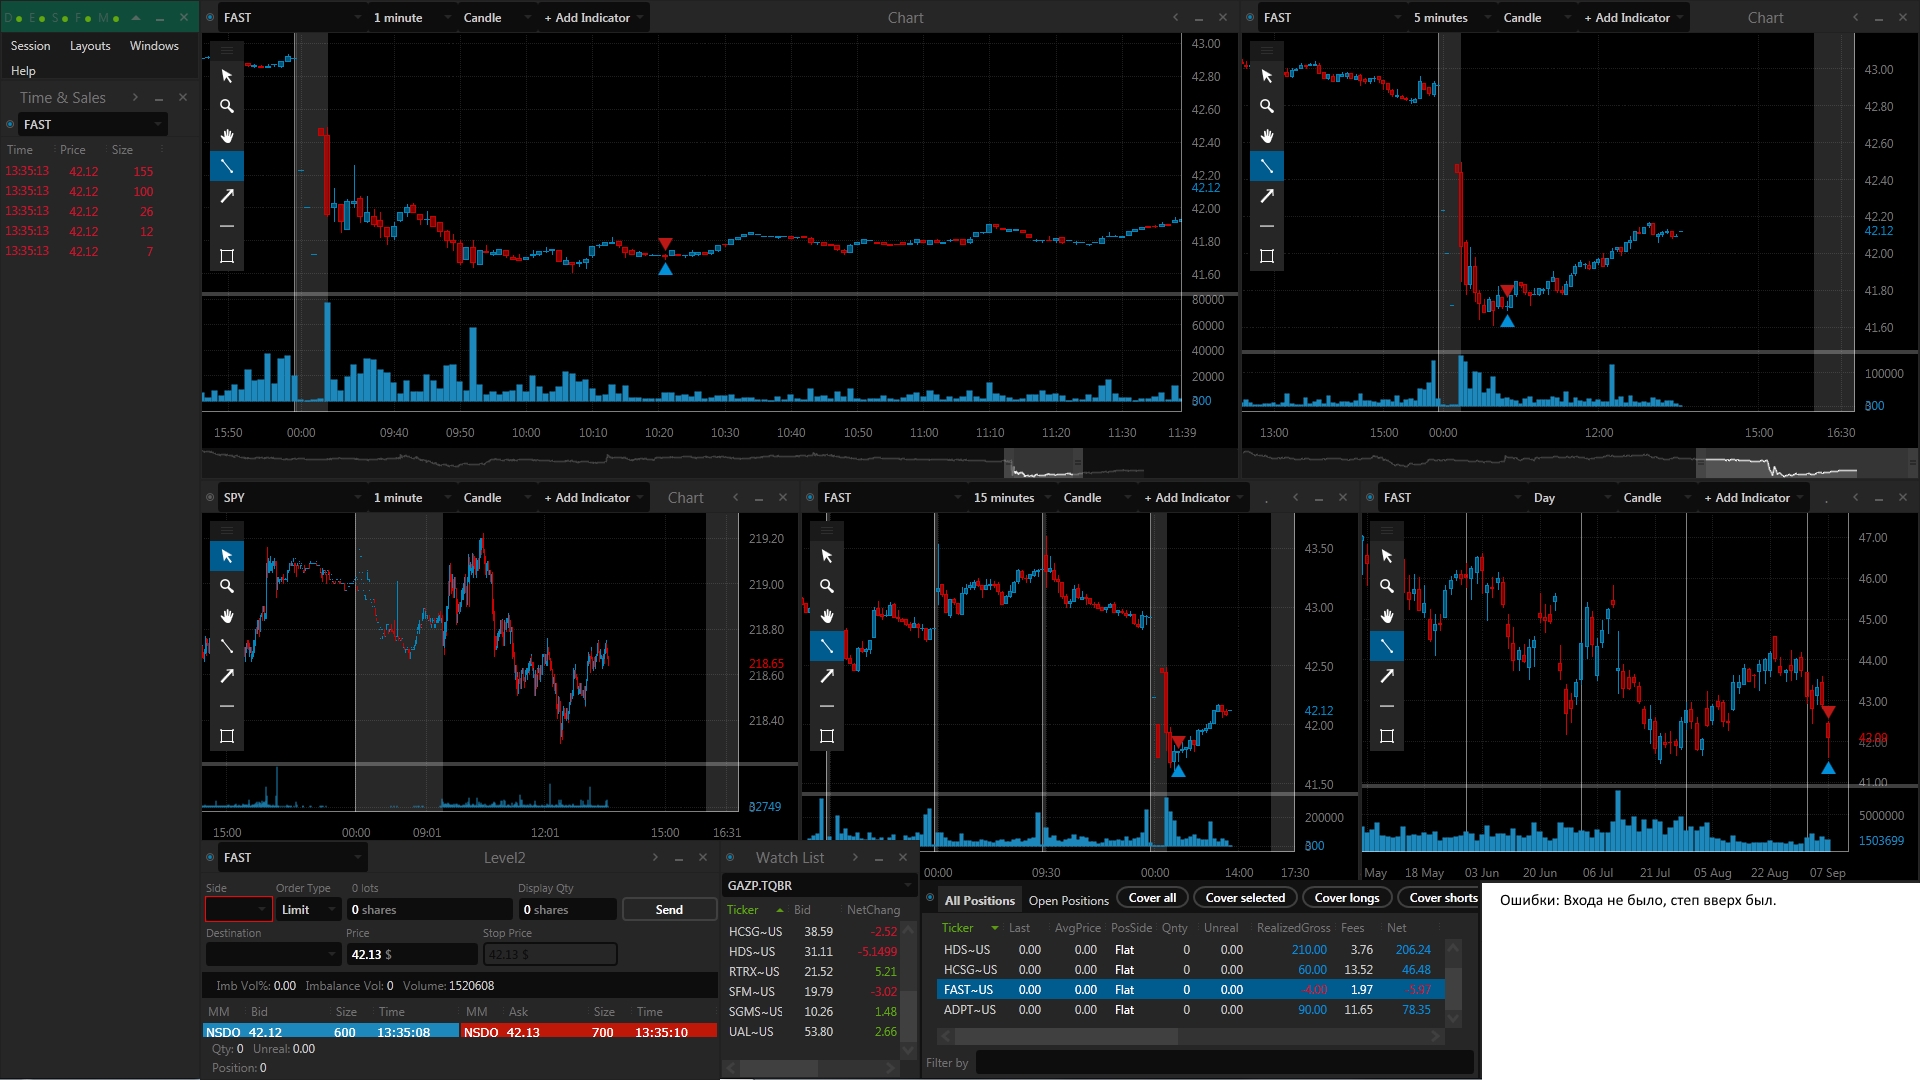Open tools menu handle in FAST 1 minute chart
The height and width of the screenshot is (1080, 1920).
coord(227,50)
